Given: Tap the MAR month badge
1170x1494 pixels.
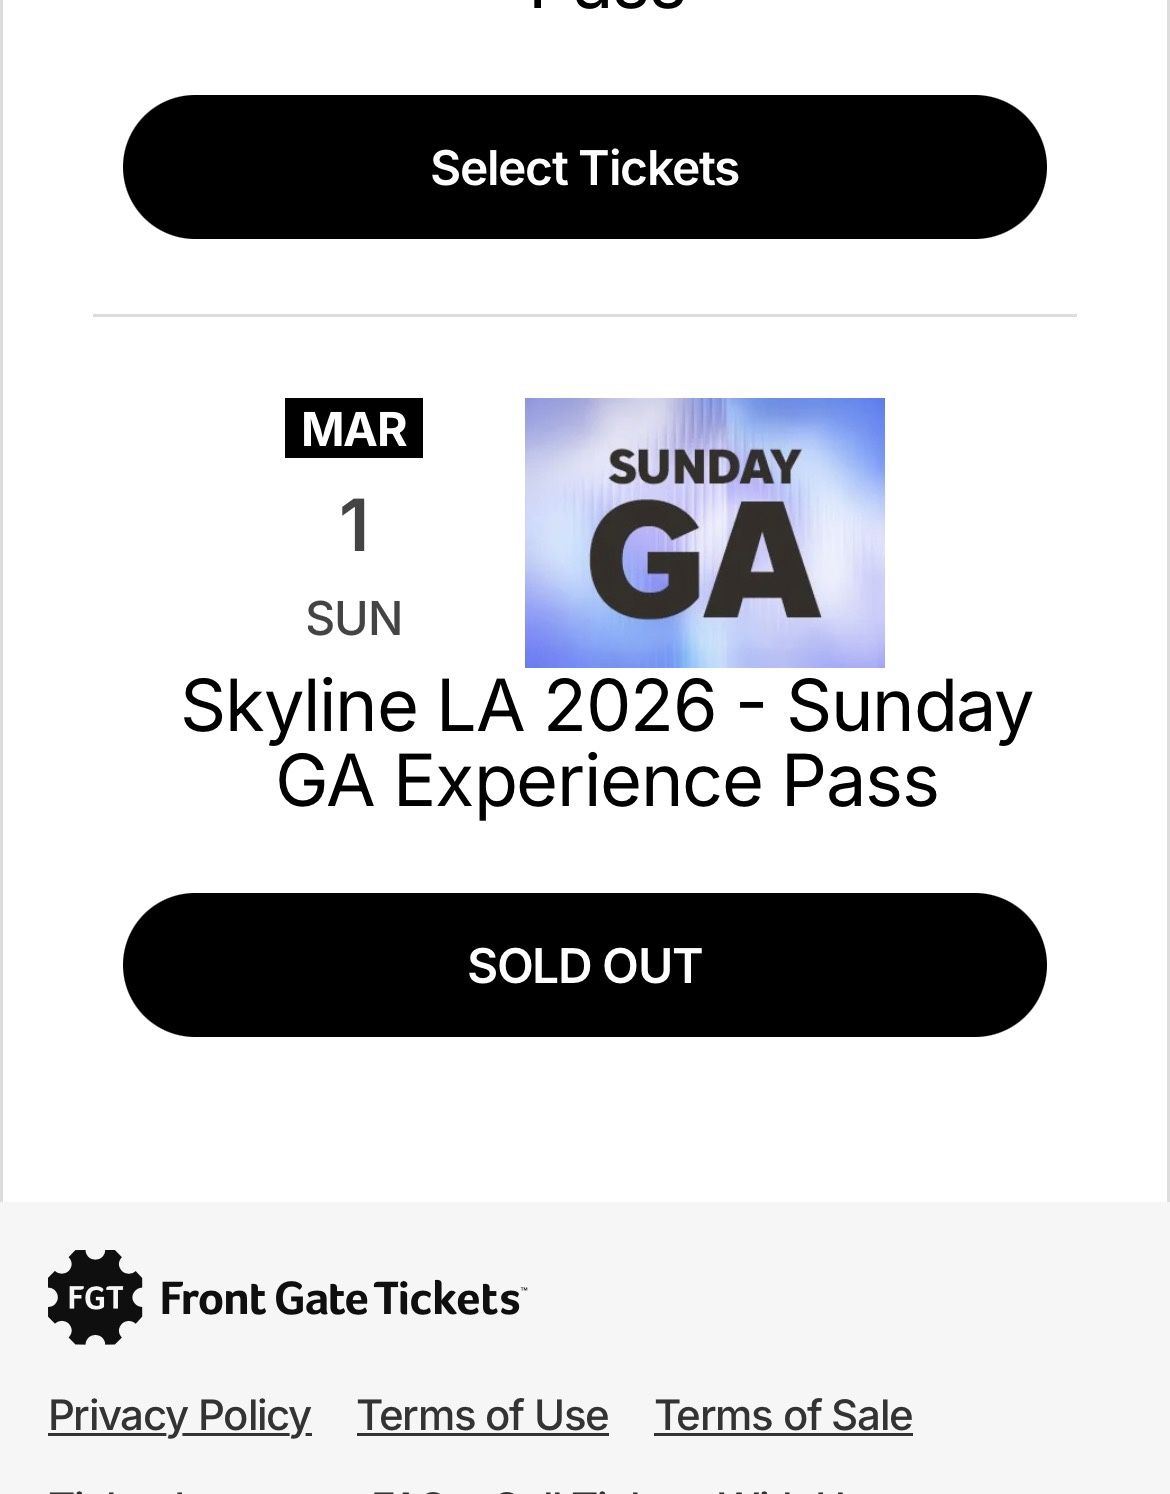Looking at the screenshot, I should click(354, 429).
